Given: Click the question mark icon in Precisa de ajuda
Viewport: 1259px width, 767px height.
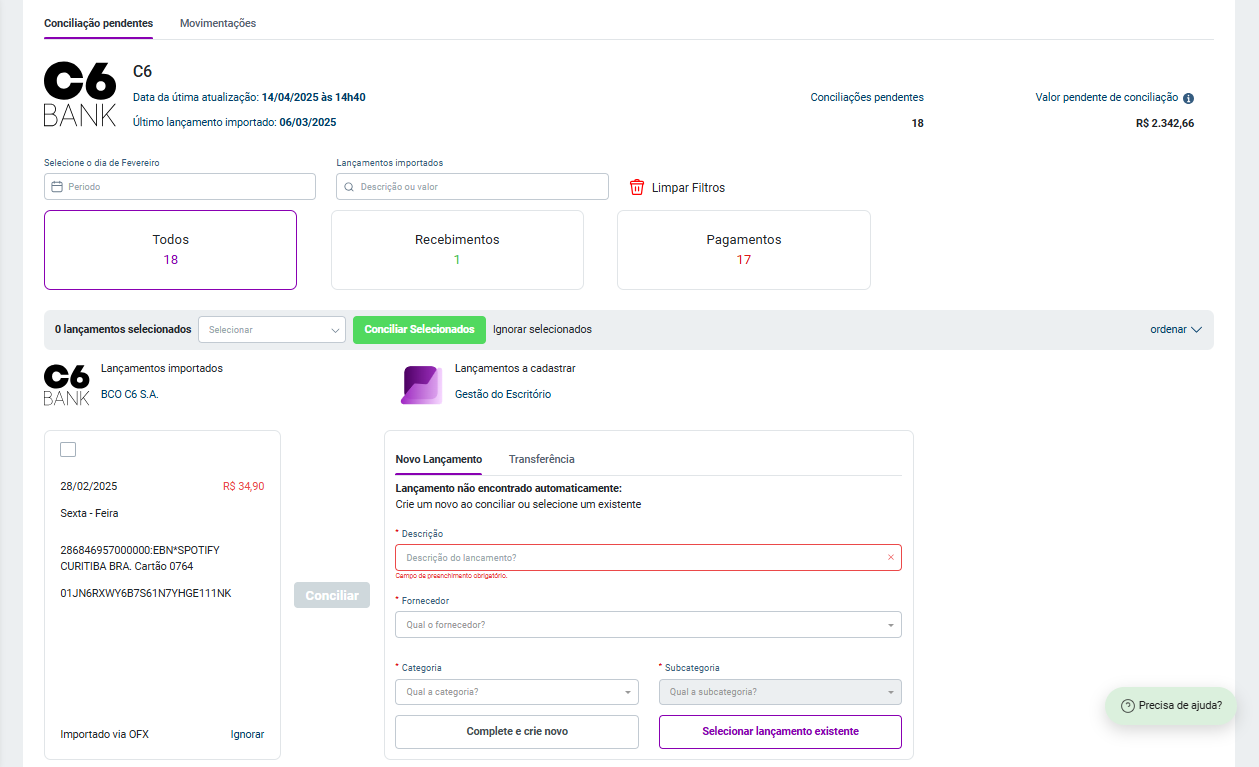Looking at the screenshot, I should 1128,705.
